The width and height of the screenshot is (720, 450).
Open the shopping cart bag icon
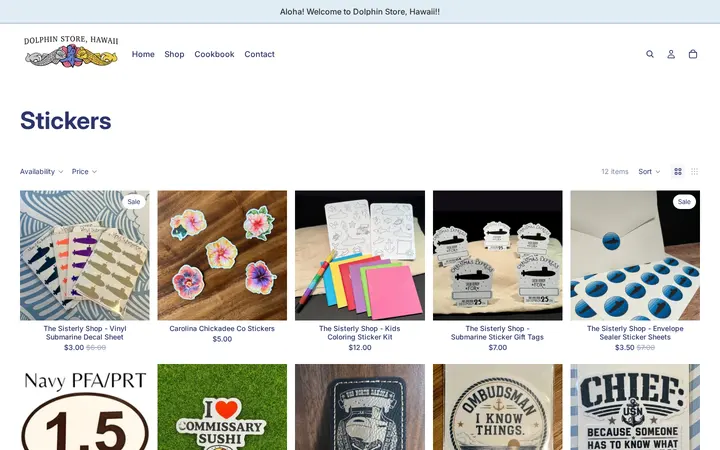click(693, 54)
